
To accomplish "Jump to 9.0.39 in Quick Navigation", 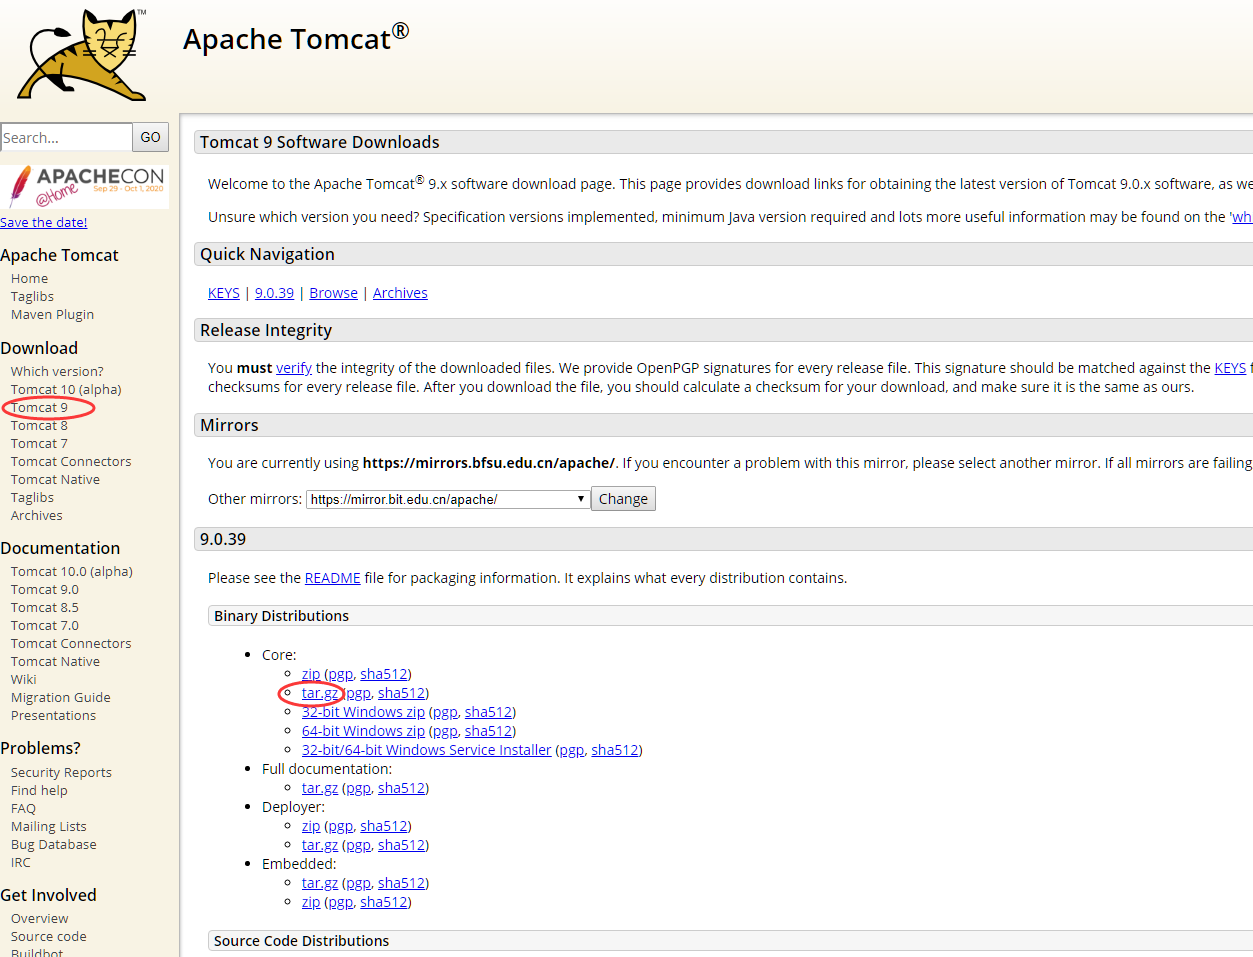I will pyautogui.click(x=274, y=293).
